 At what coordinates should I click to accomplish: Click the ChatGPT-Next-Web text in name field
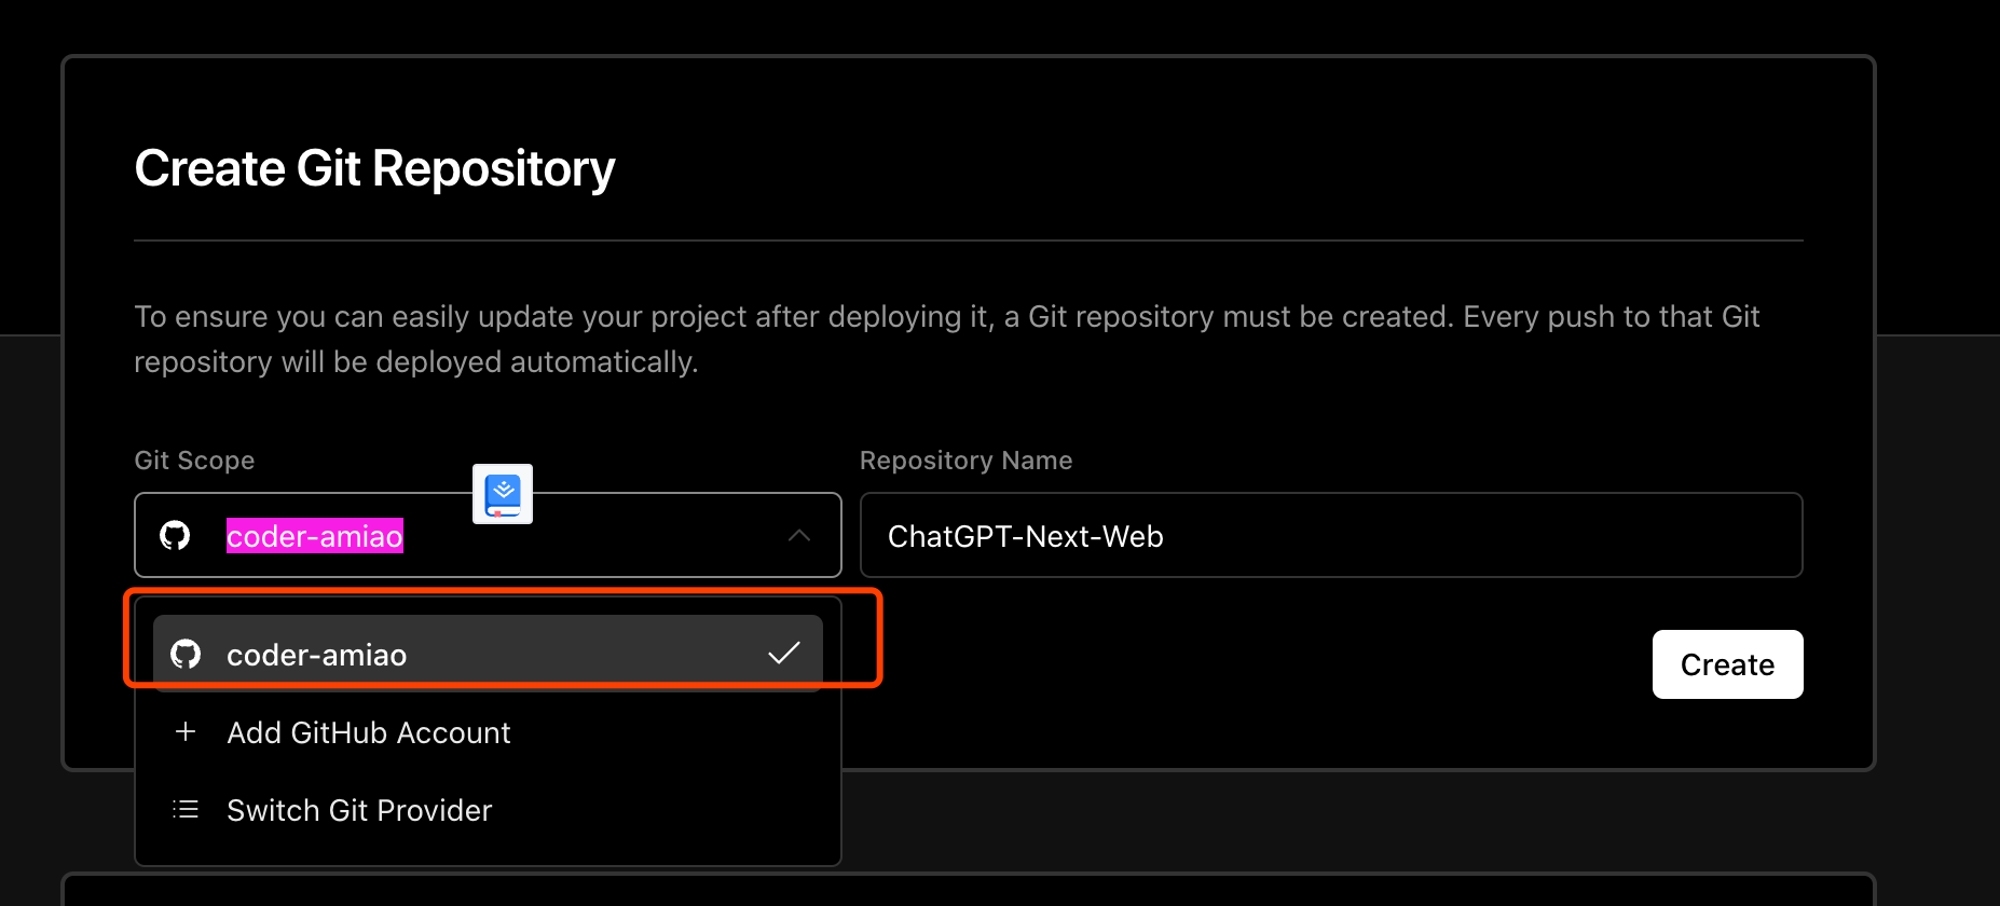pyautogui.click(x=1026, y=536)
